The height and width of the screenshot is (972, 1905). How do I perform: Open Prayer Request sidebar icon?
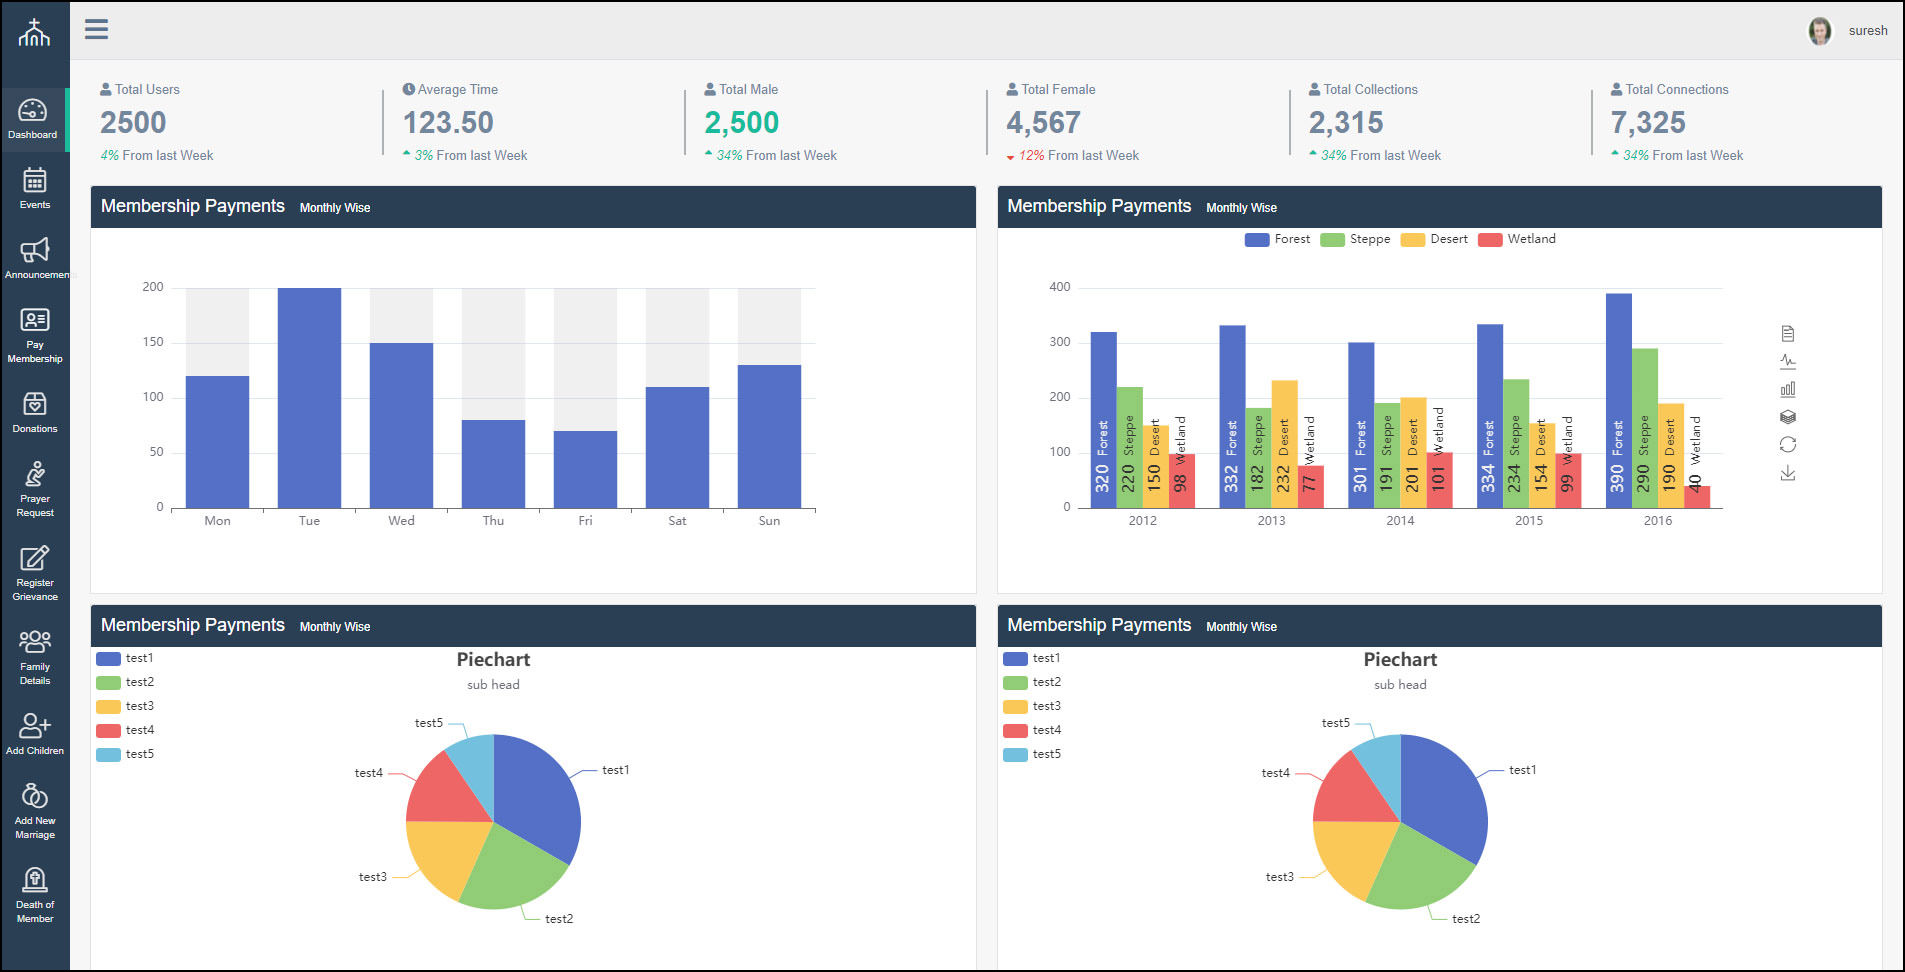click(x=35, y=474)
